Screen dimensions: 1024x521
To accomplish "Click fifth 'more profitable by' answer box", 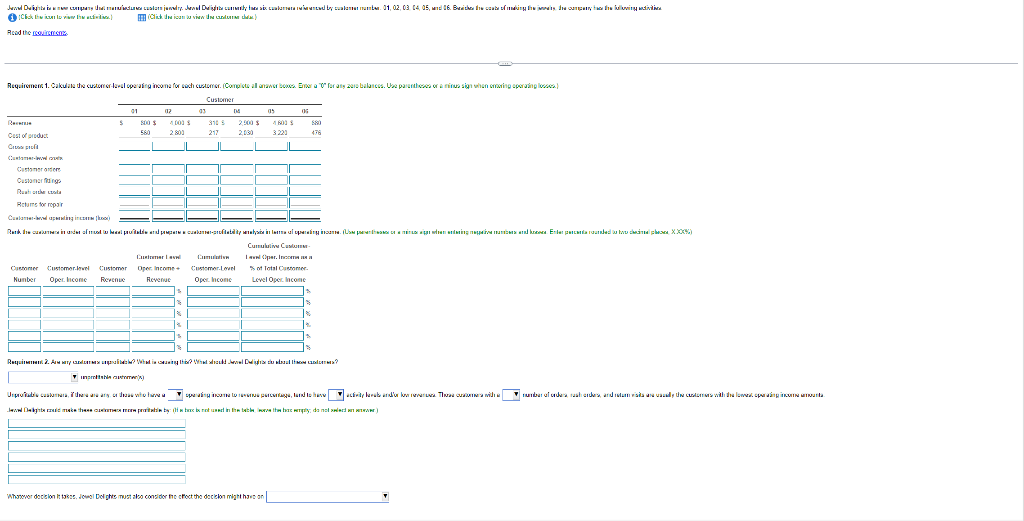I will [97, 467].
